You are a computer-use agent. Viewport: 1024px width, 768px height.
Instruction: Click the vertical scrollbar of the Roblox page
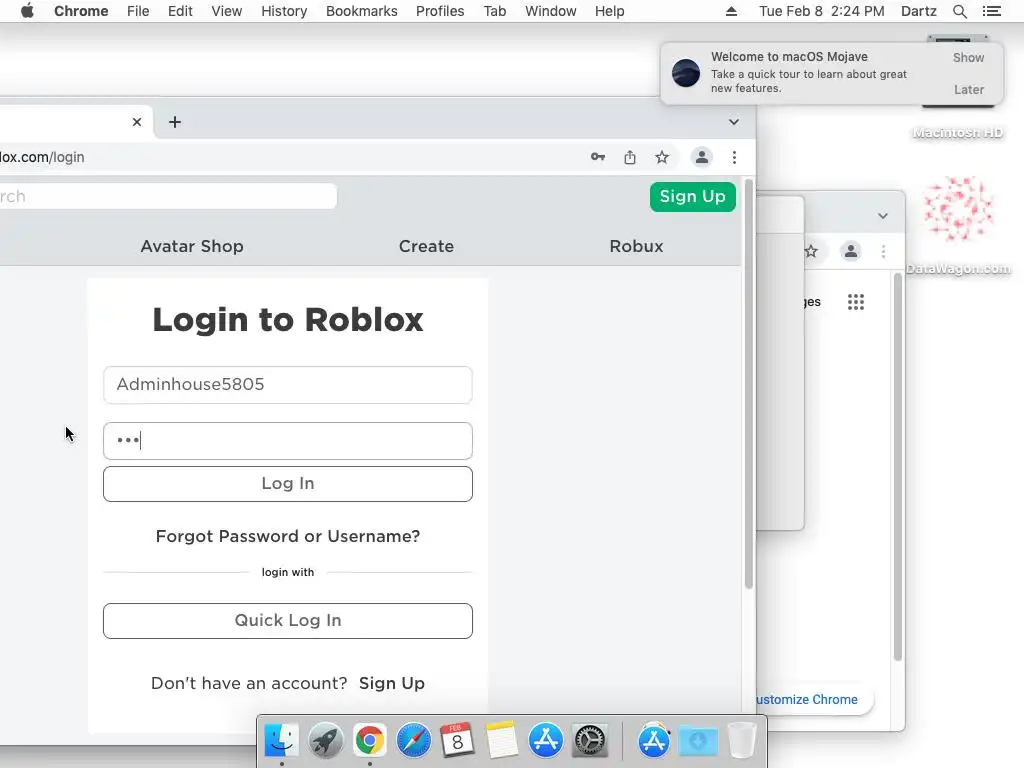click(x=748, y=384)
